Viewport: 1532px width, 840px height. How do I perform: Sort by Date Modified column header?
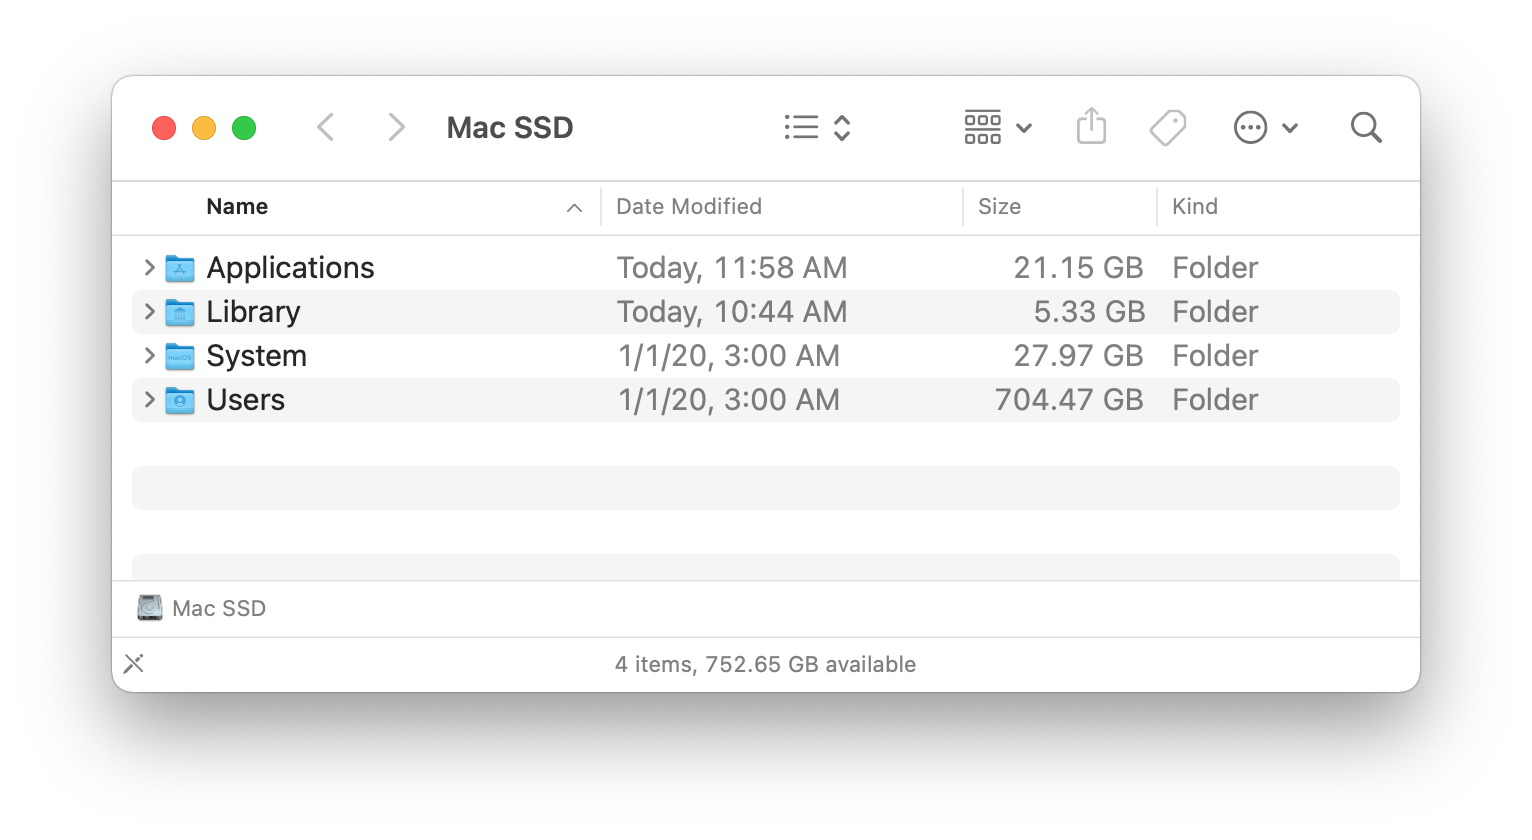[x=689, y=206]
